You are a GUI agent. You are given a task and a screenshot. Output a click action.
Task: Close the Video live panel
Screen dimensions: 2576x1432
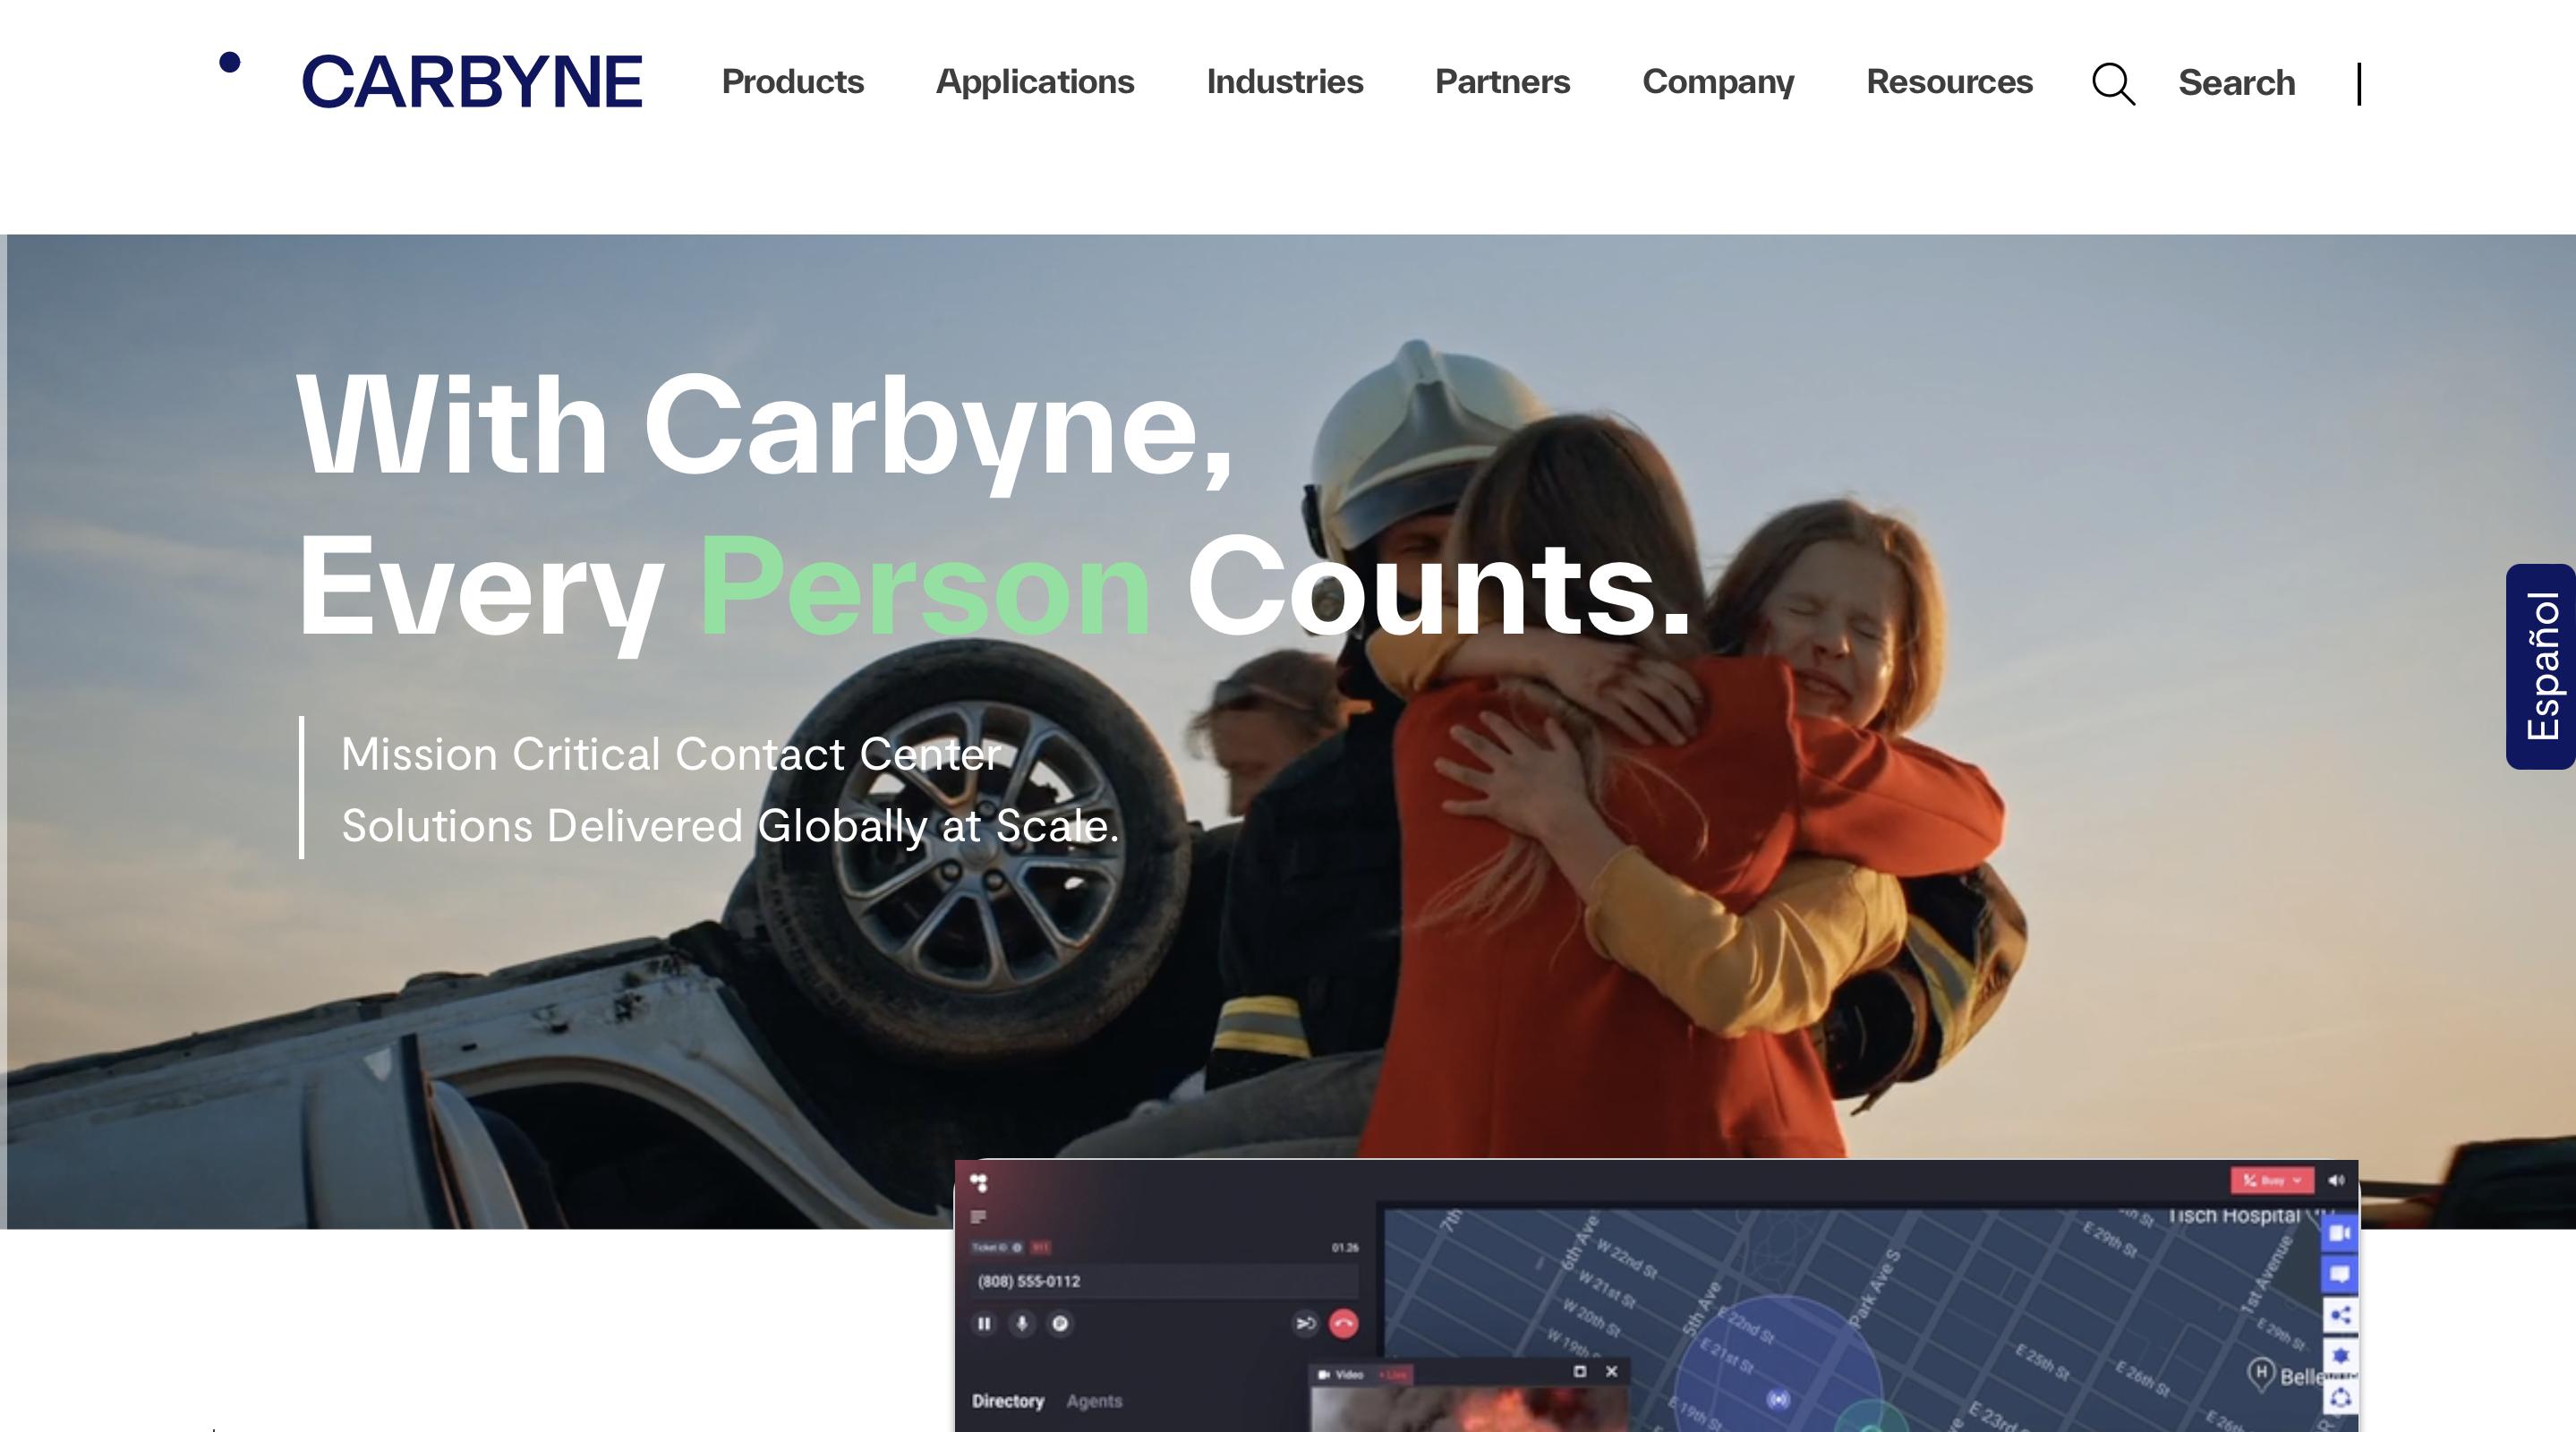[x=1611, y=1371]
